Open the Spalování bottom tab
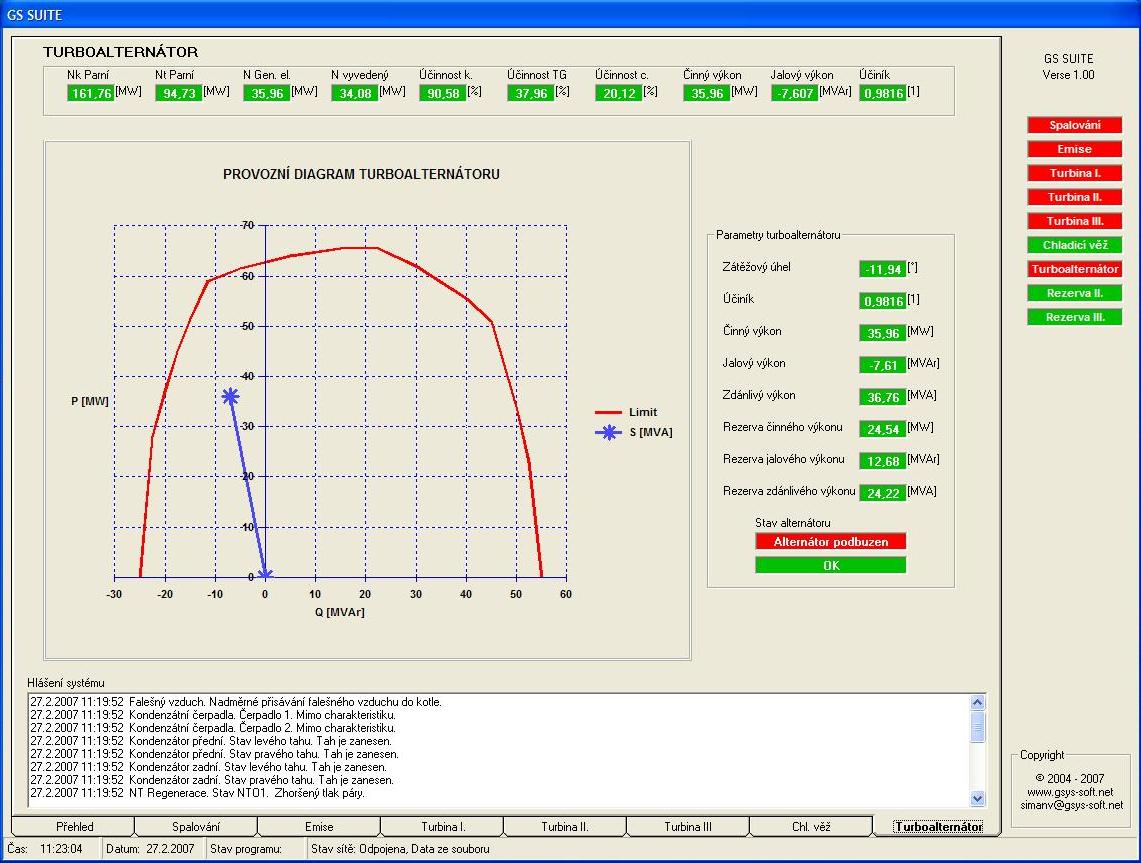This screenshot has width=1141, height=863. 196,827
